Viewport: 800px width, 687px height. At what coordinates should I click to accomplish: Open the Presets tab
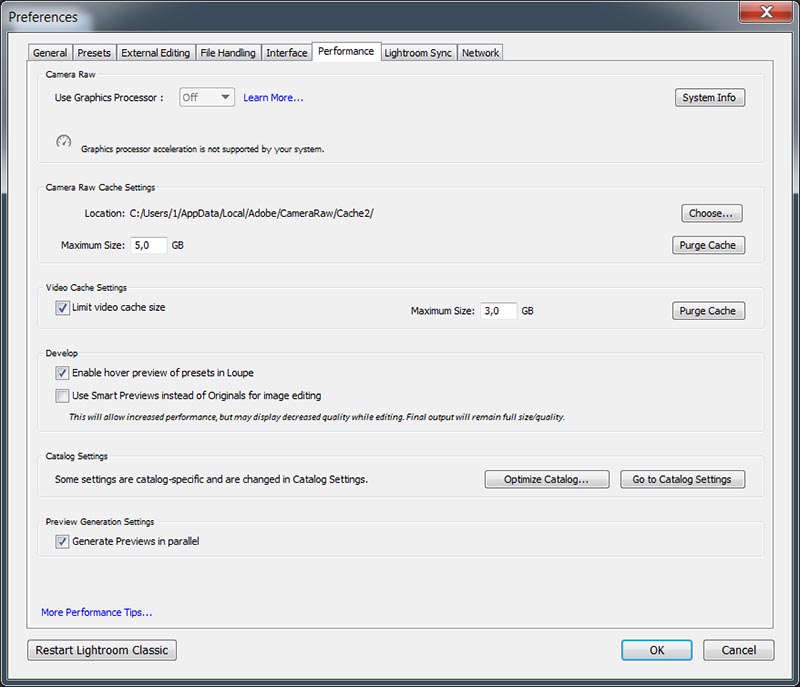click(94, 53)
